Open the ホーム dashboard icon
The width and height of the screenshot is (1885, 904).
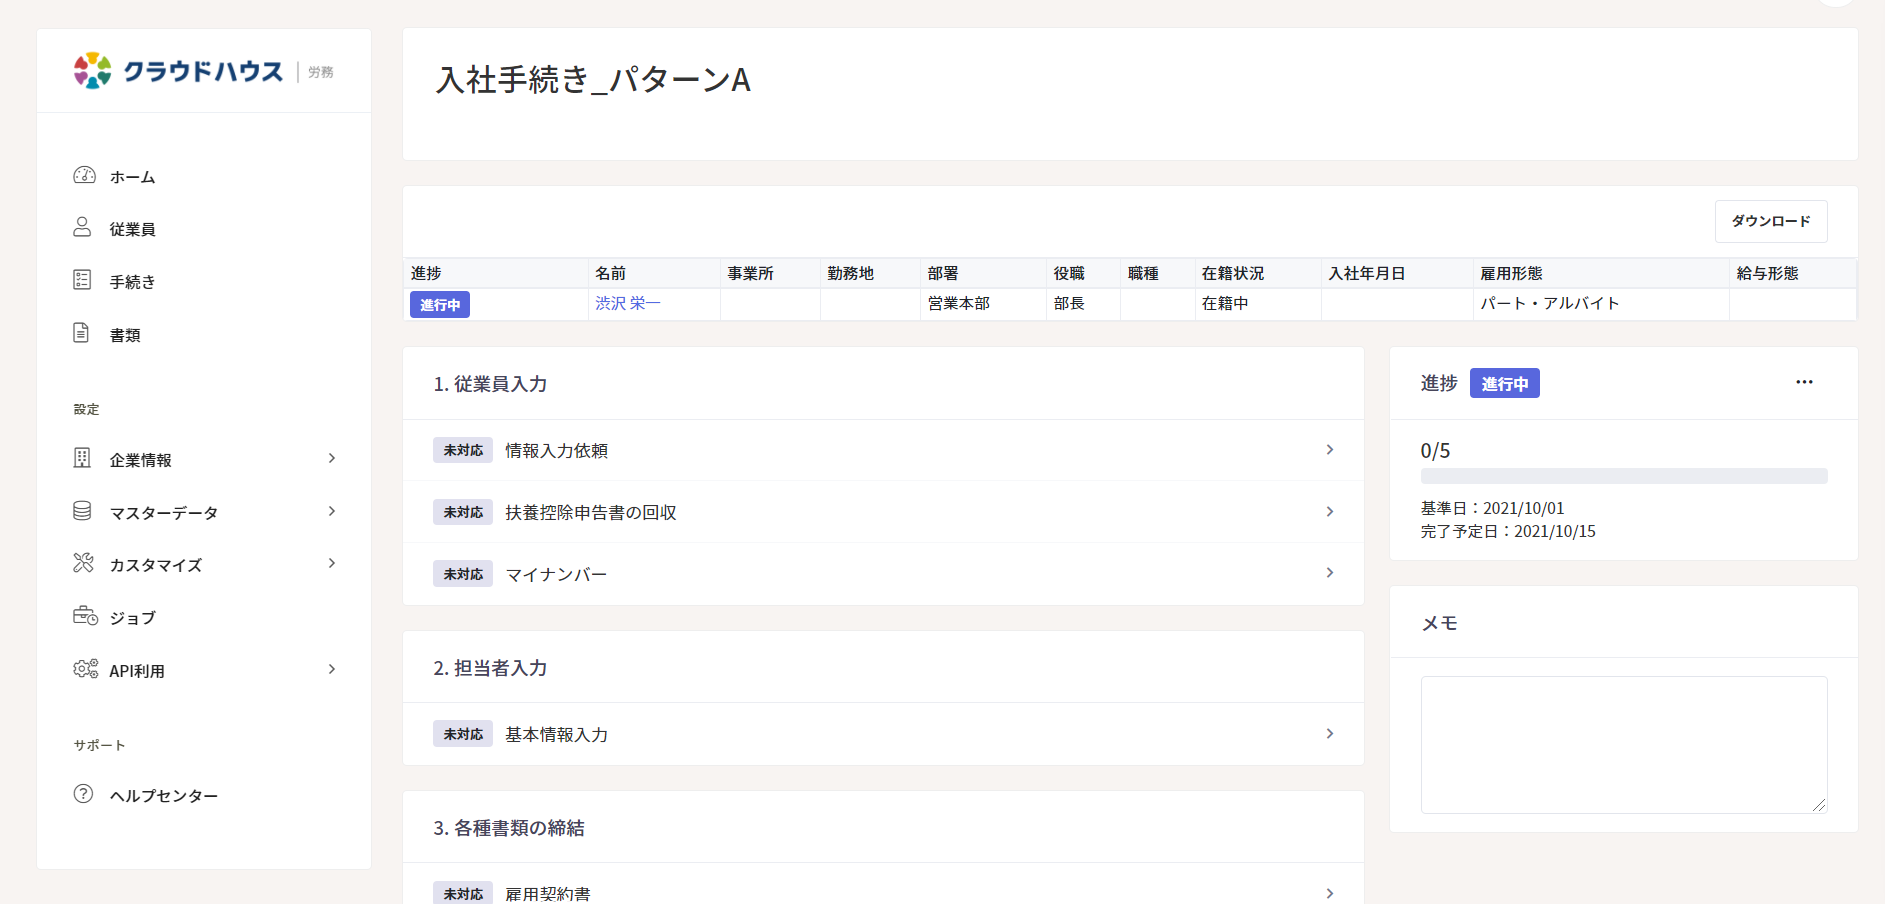click(x=84, y=176)
